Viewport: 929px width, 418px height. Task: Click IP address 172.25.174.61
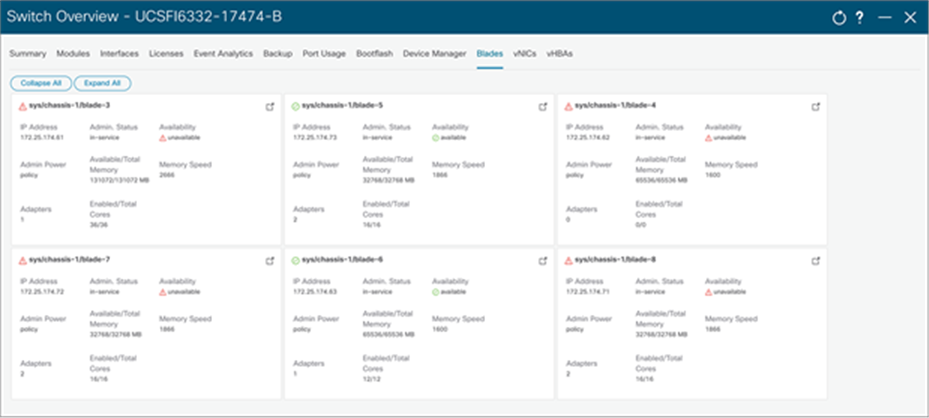coord(42,138)
